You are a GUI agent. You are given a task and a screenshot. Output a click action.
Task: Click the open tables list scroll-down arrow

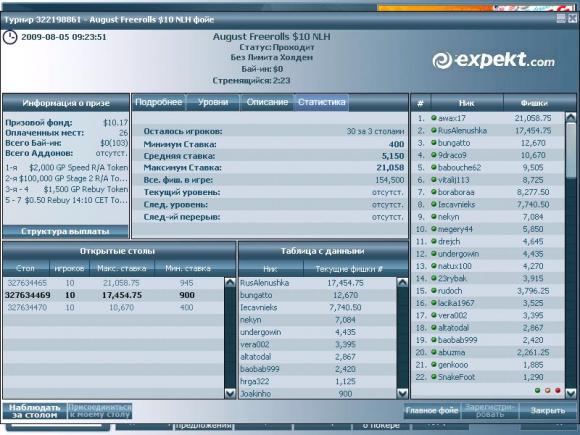point(230,393)
